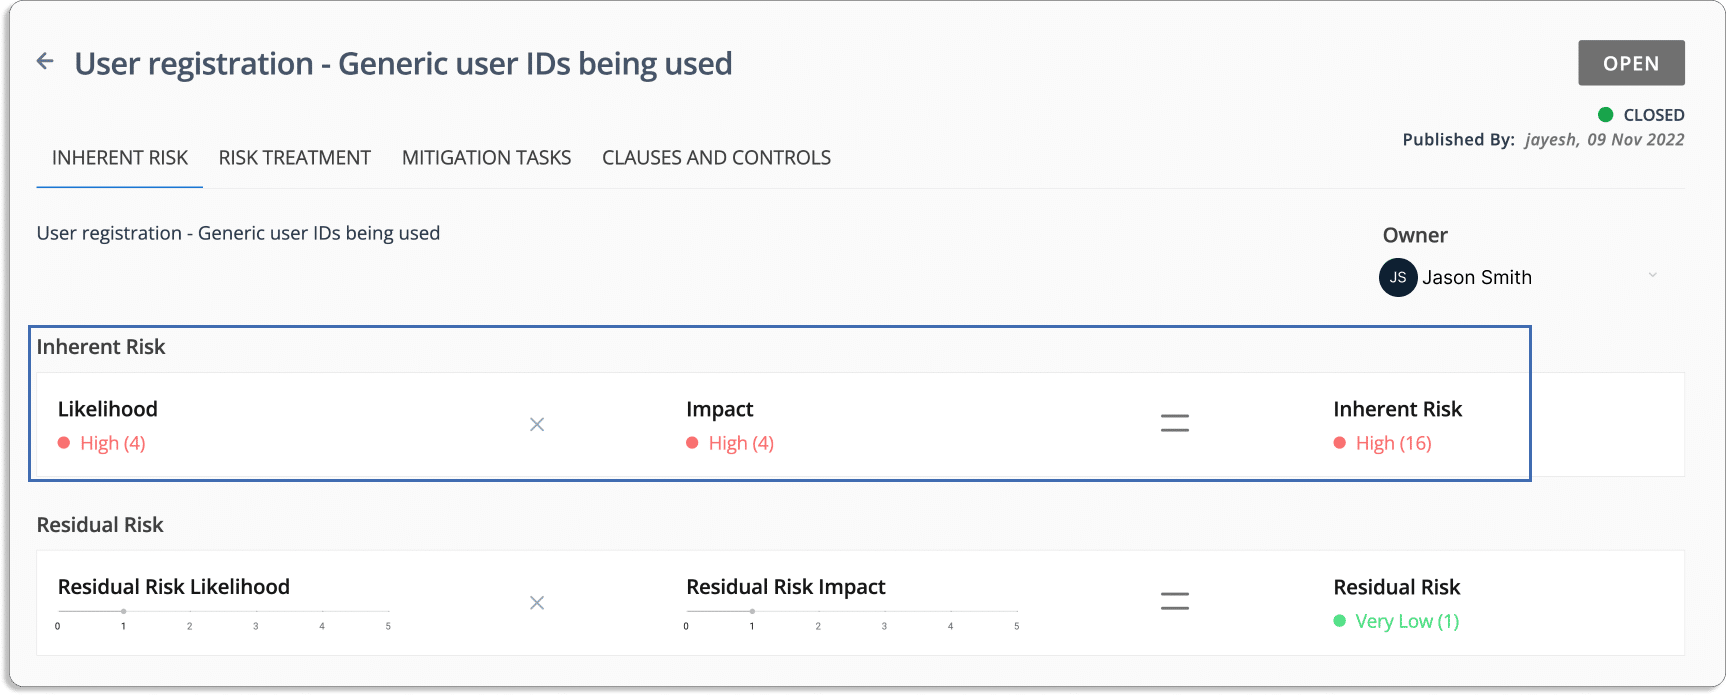
Task: Click the High (16) inherent risk value
Action: coord(1393,443)
